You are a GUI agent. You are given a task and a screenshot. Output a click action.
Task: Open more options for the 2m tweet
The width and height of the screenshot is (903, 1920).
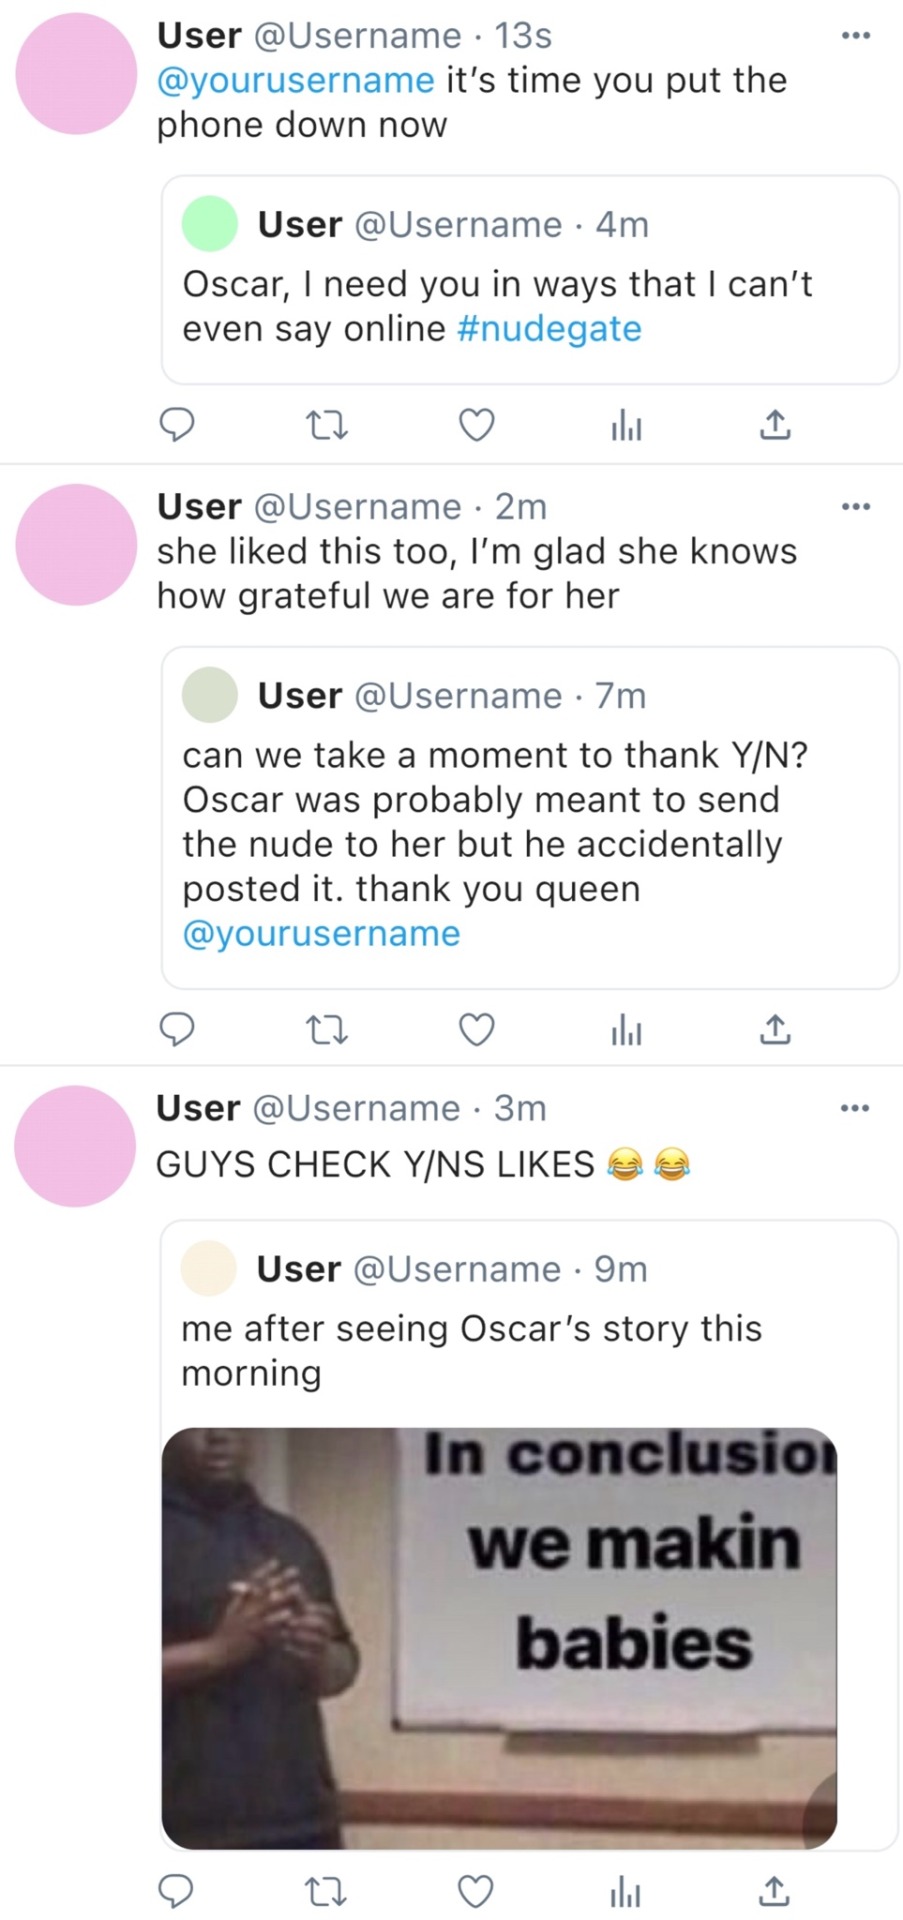[856, 507]
